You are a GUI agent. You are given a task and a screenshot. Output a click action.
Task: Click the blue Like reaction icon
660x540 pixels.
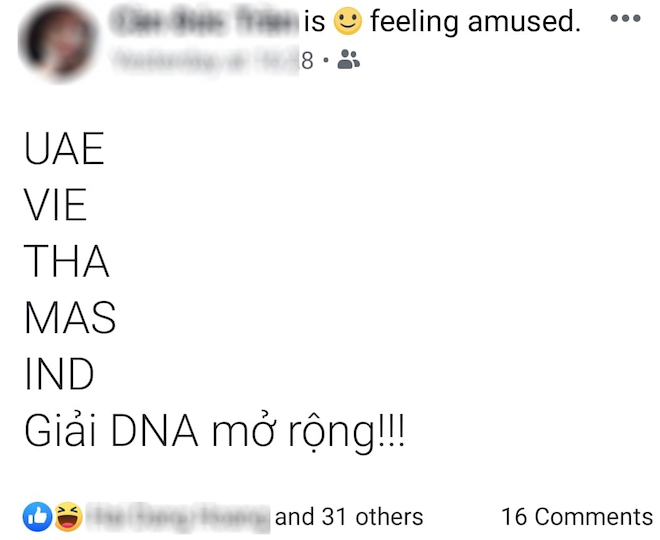point(37,516)
